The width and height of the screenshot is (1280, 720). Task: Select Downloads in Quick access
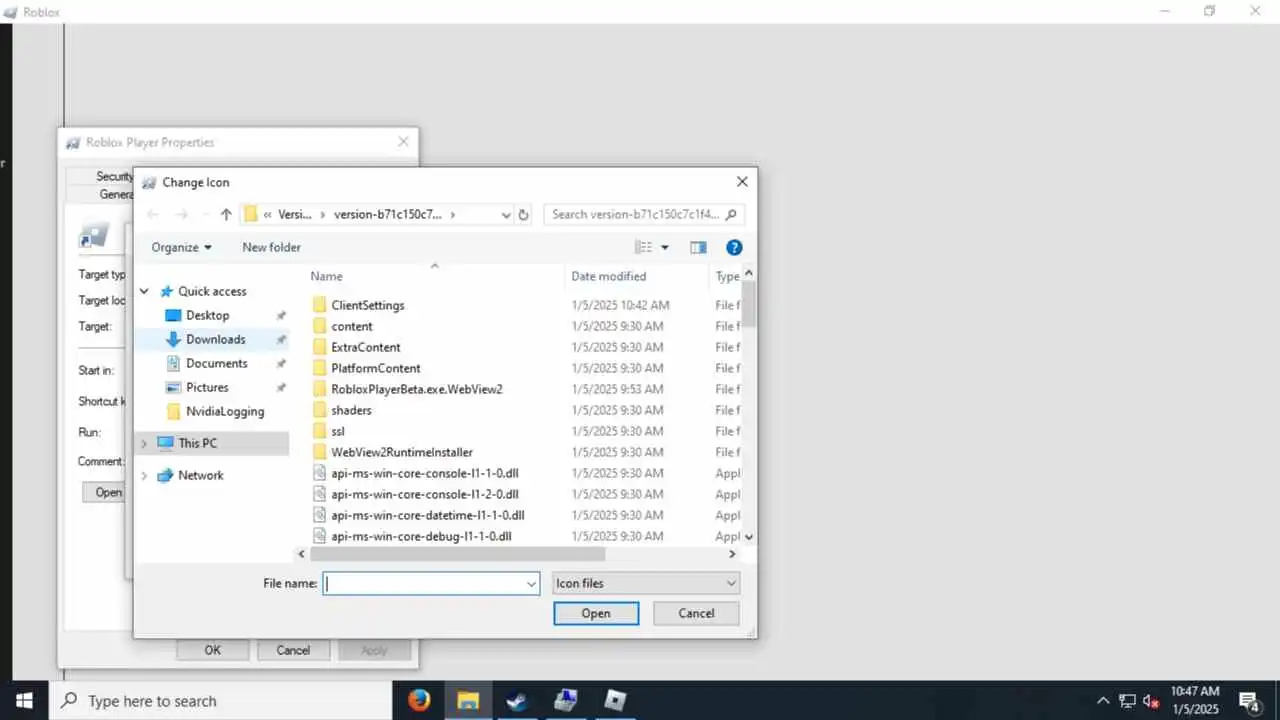[215, 339]
